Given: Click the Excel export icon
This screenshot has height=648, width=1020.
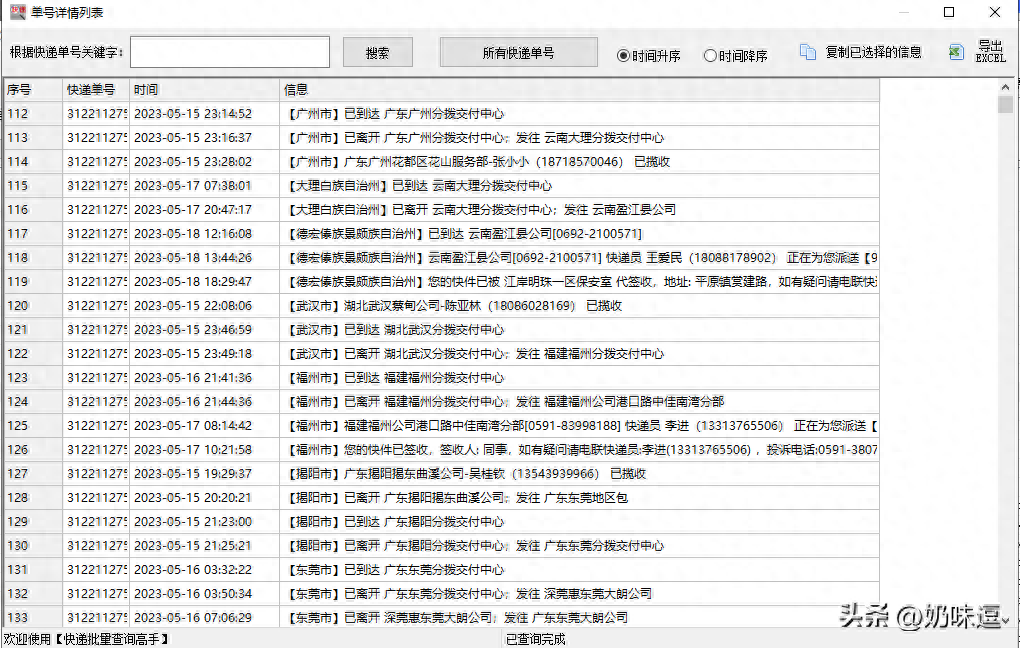Looking at the screenshot, I should [x=957, y=52].
